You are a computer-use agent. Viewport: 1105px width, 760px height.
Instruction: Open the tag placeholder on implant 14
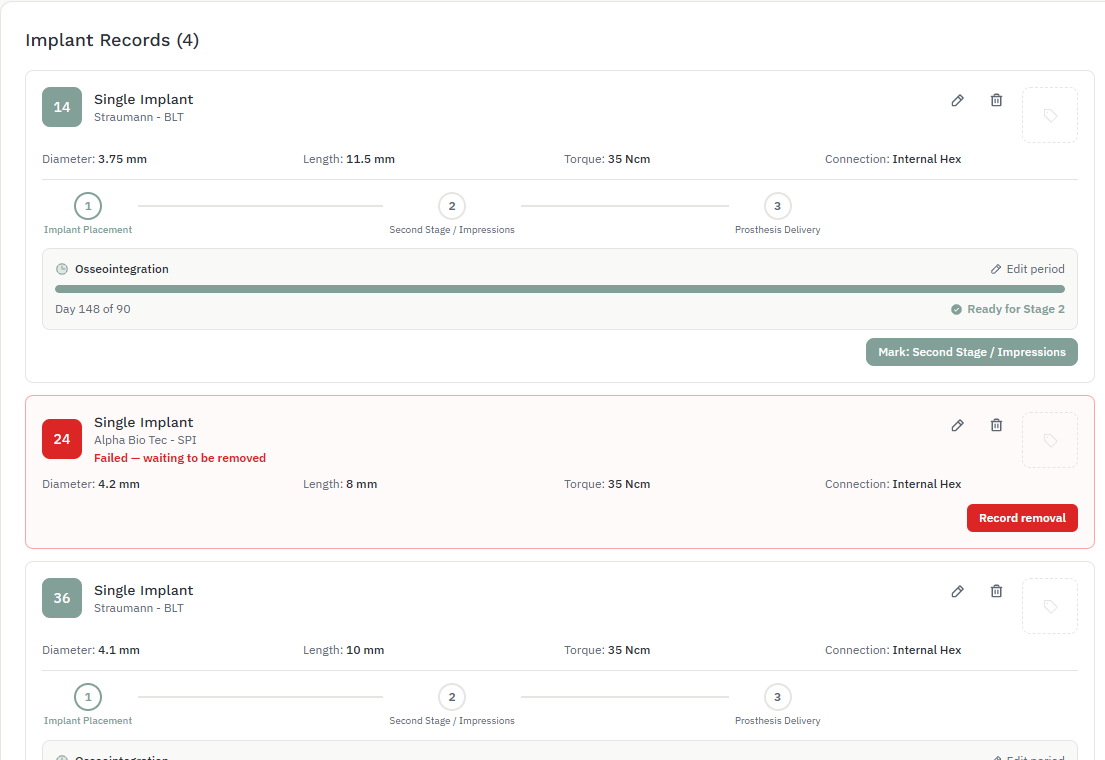tap(1049, 115)
